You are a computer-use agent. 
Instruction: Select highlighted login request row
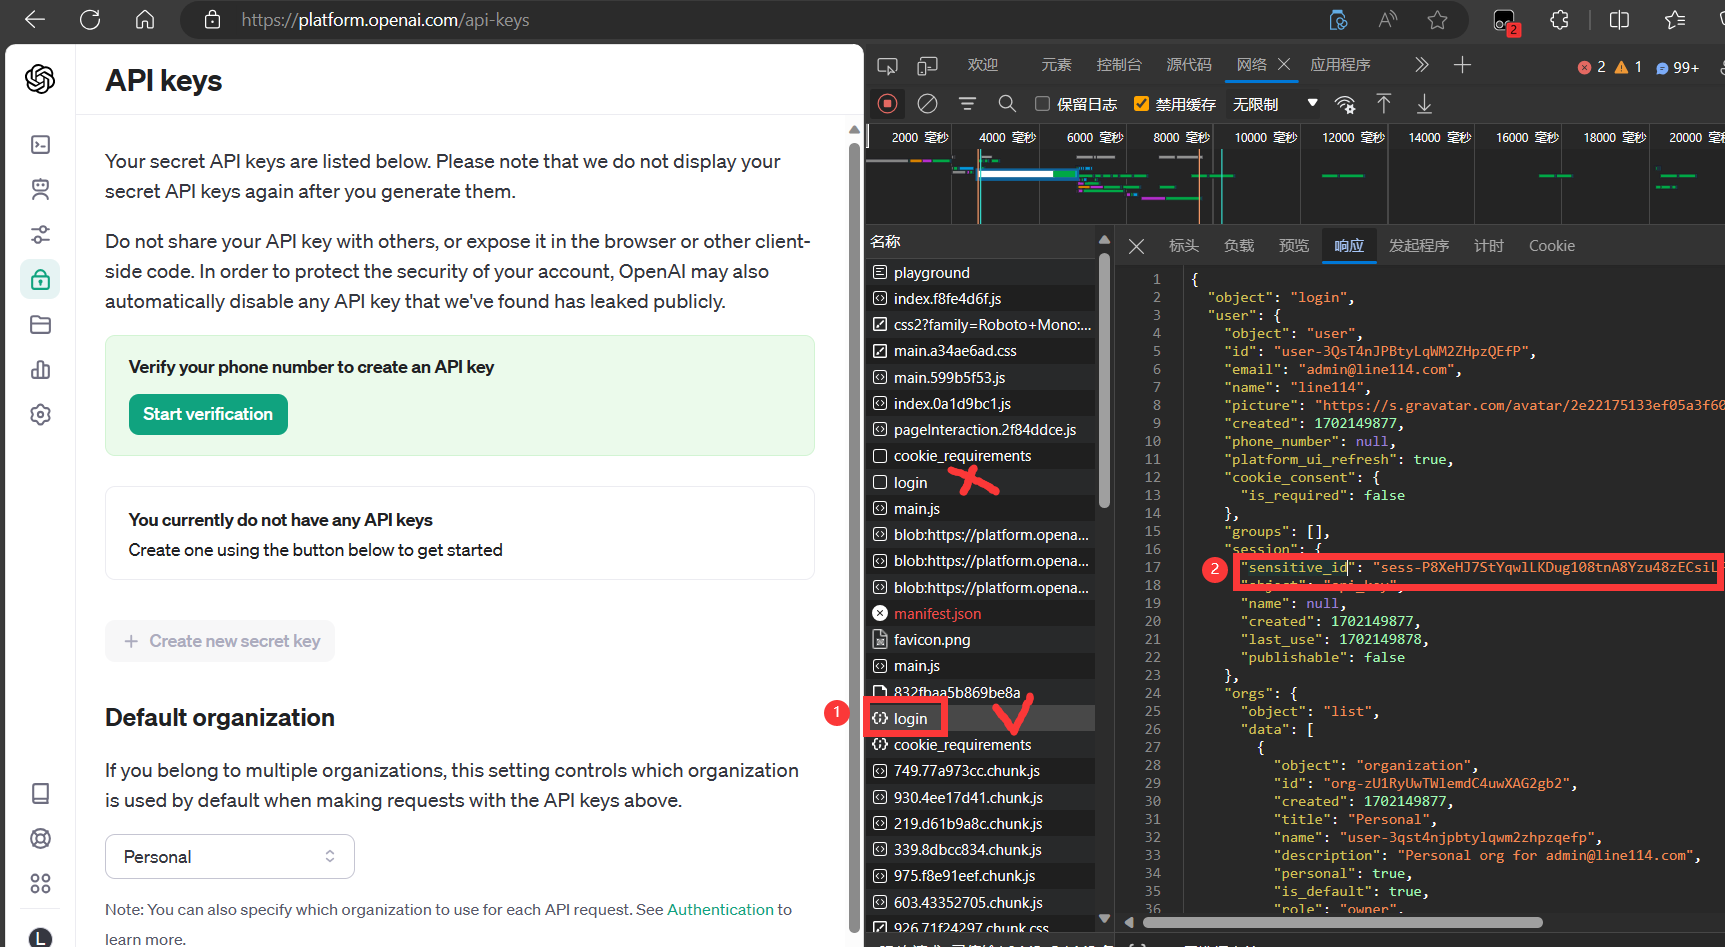[980, 718]
